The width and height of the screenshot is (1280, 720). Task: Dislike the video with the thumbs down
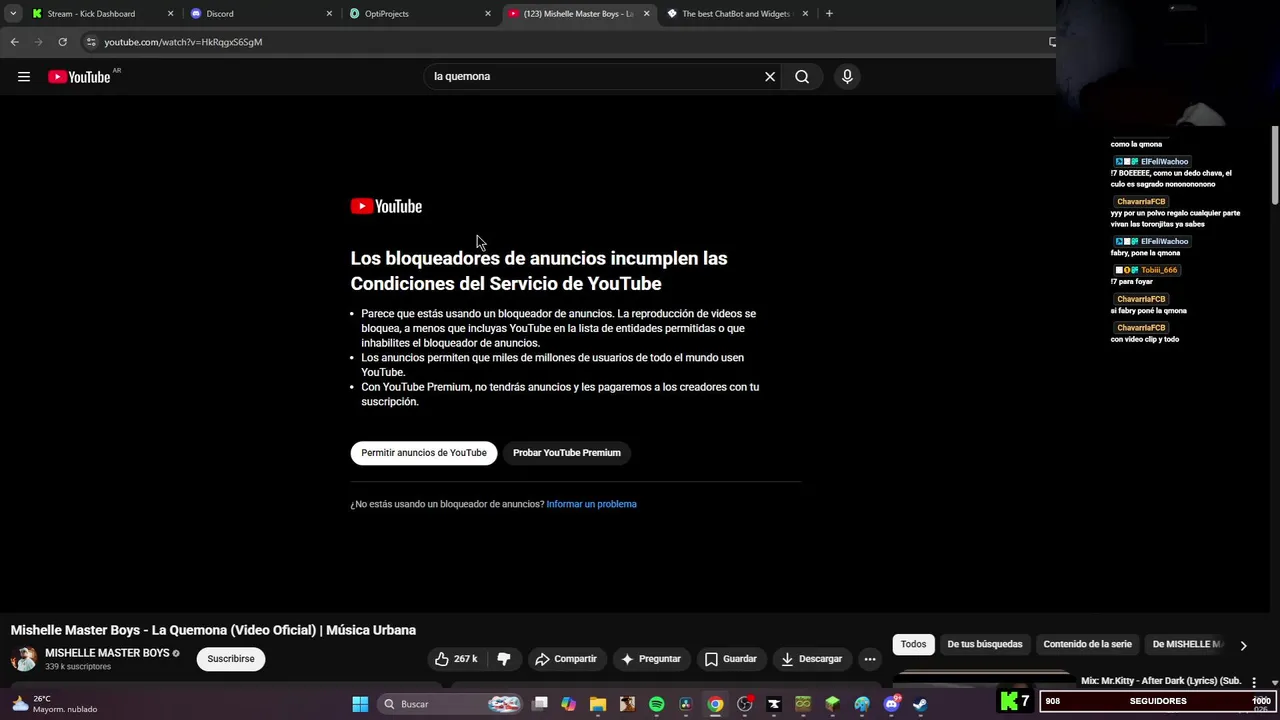click(504, 659)
